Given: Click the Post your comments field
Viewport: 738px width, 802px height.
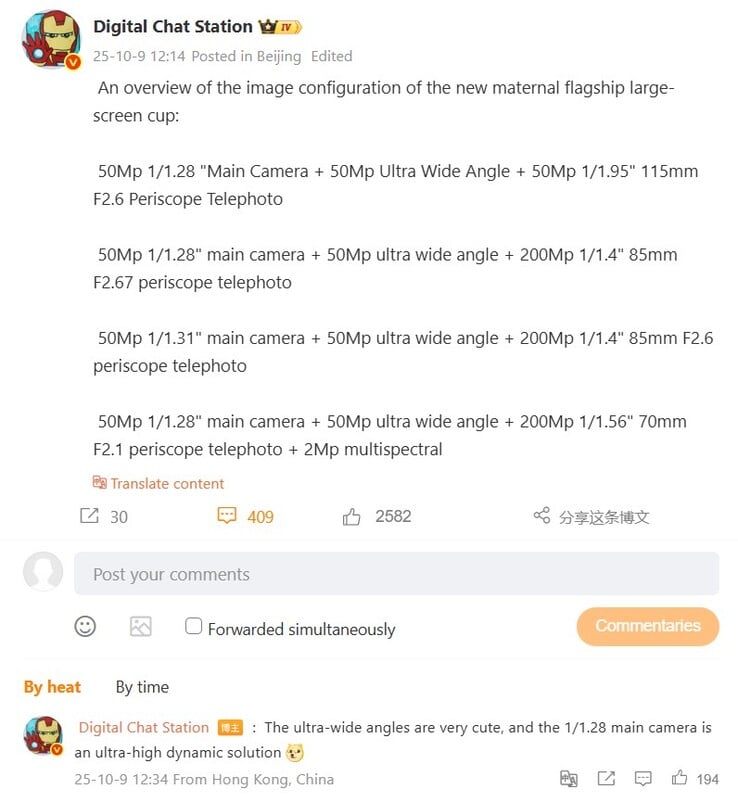Looking at the screenshot, I should [396, 573].
